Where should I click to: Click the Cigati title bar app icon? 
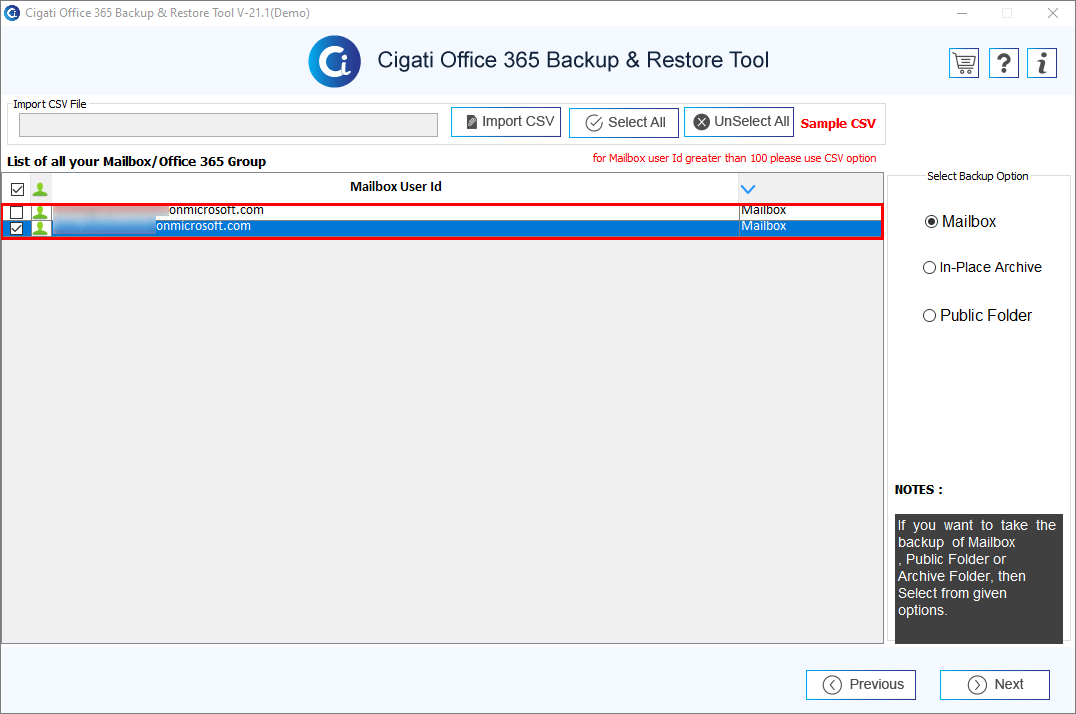[12, 12]
